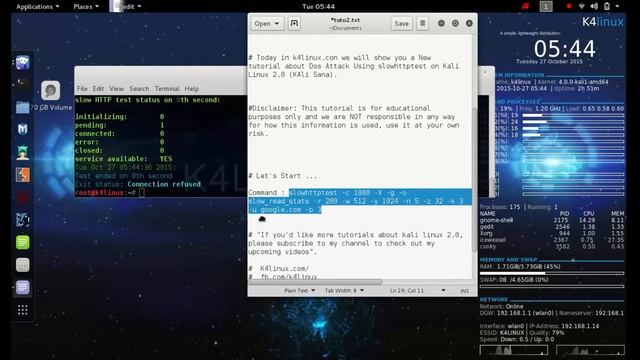Click the *tuto2.txt title in gedit
The image size is (640, 360).
[345, 20]
